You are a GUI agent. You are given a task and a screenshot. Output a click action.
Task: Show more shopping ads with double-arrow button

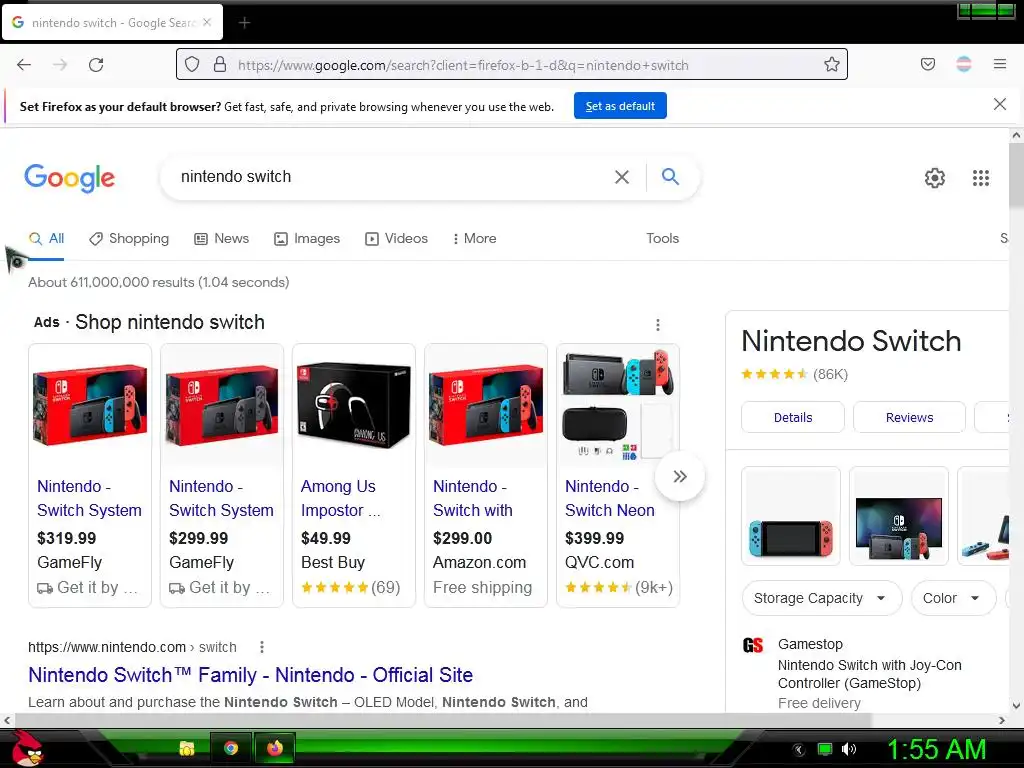pyautogui.click(x=680, y=476)
